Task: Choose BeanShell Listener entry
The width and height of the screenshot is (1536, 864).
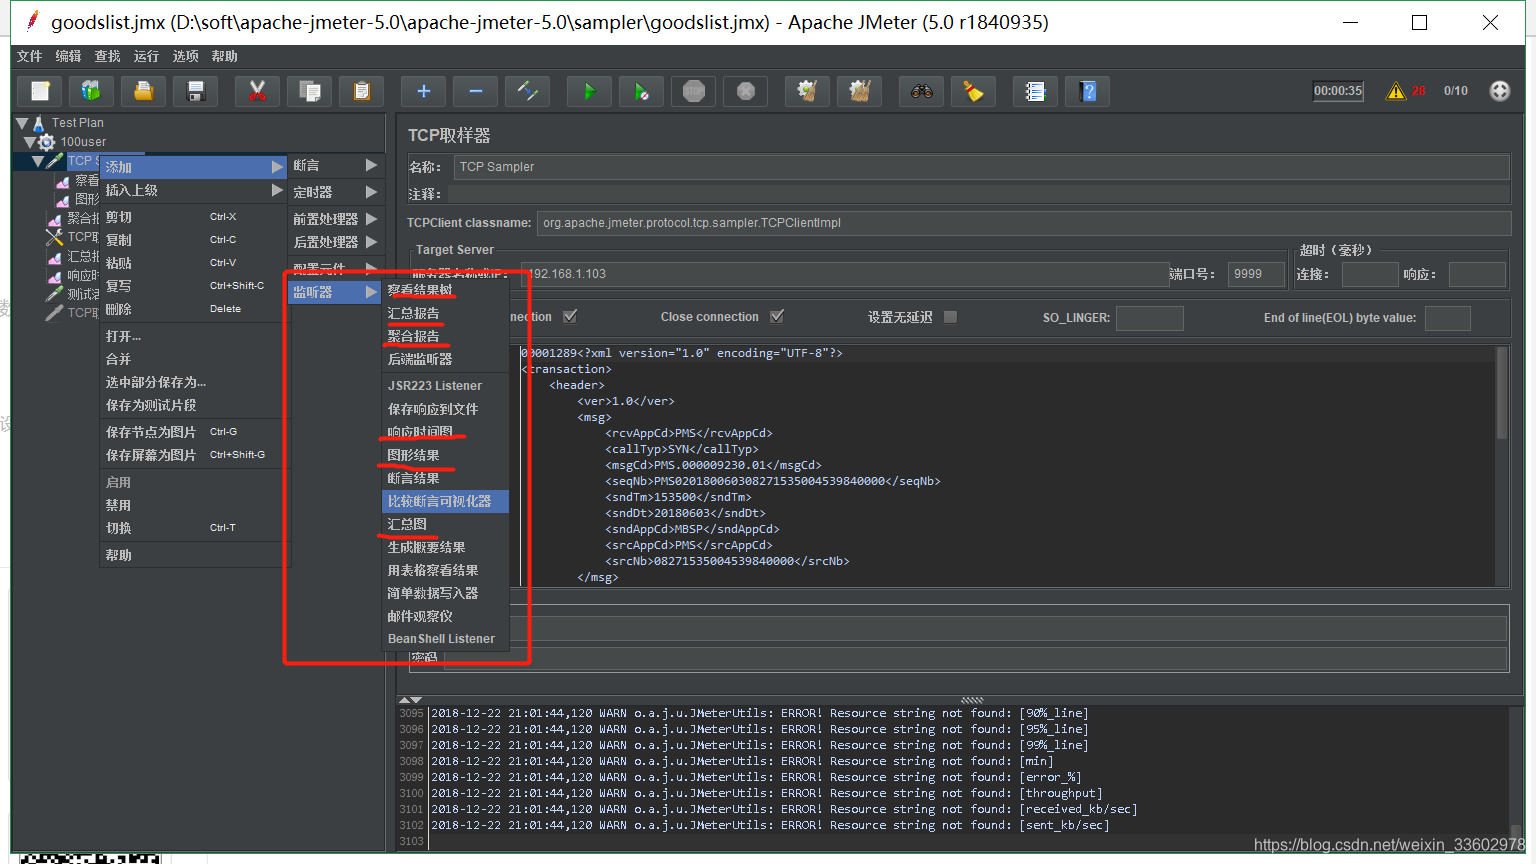Action: point(445,639)
